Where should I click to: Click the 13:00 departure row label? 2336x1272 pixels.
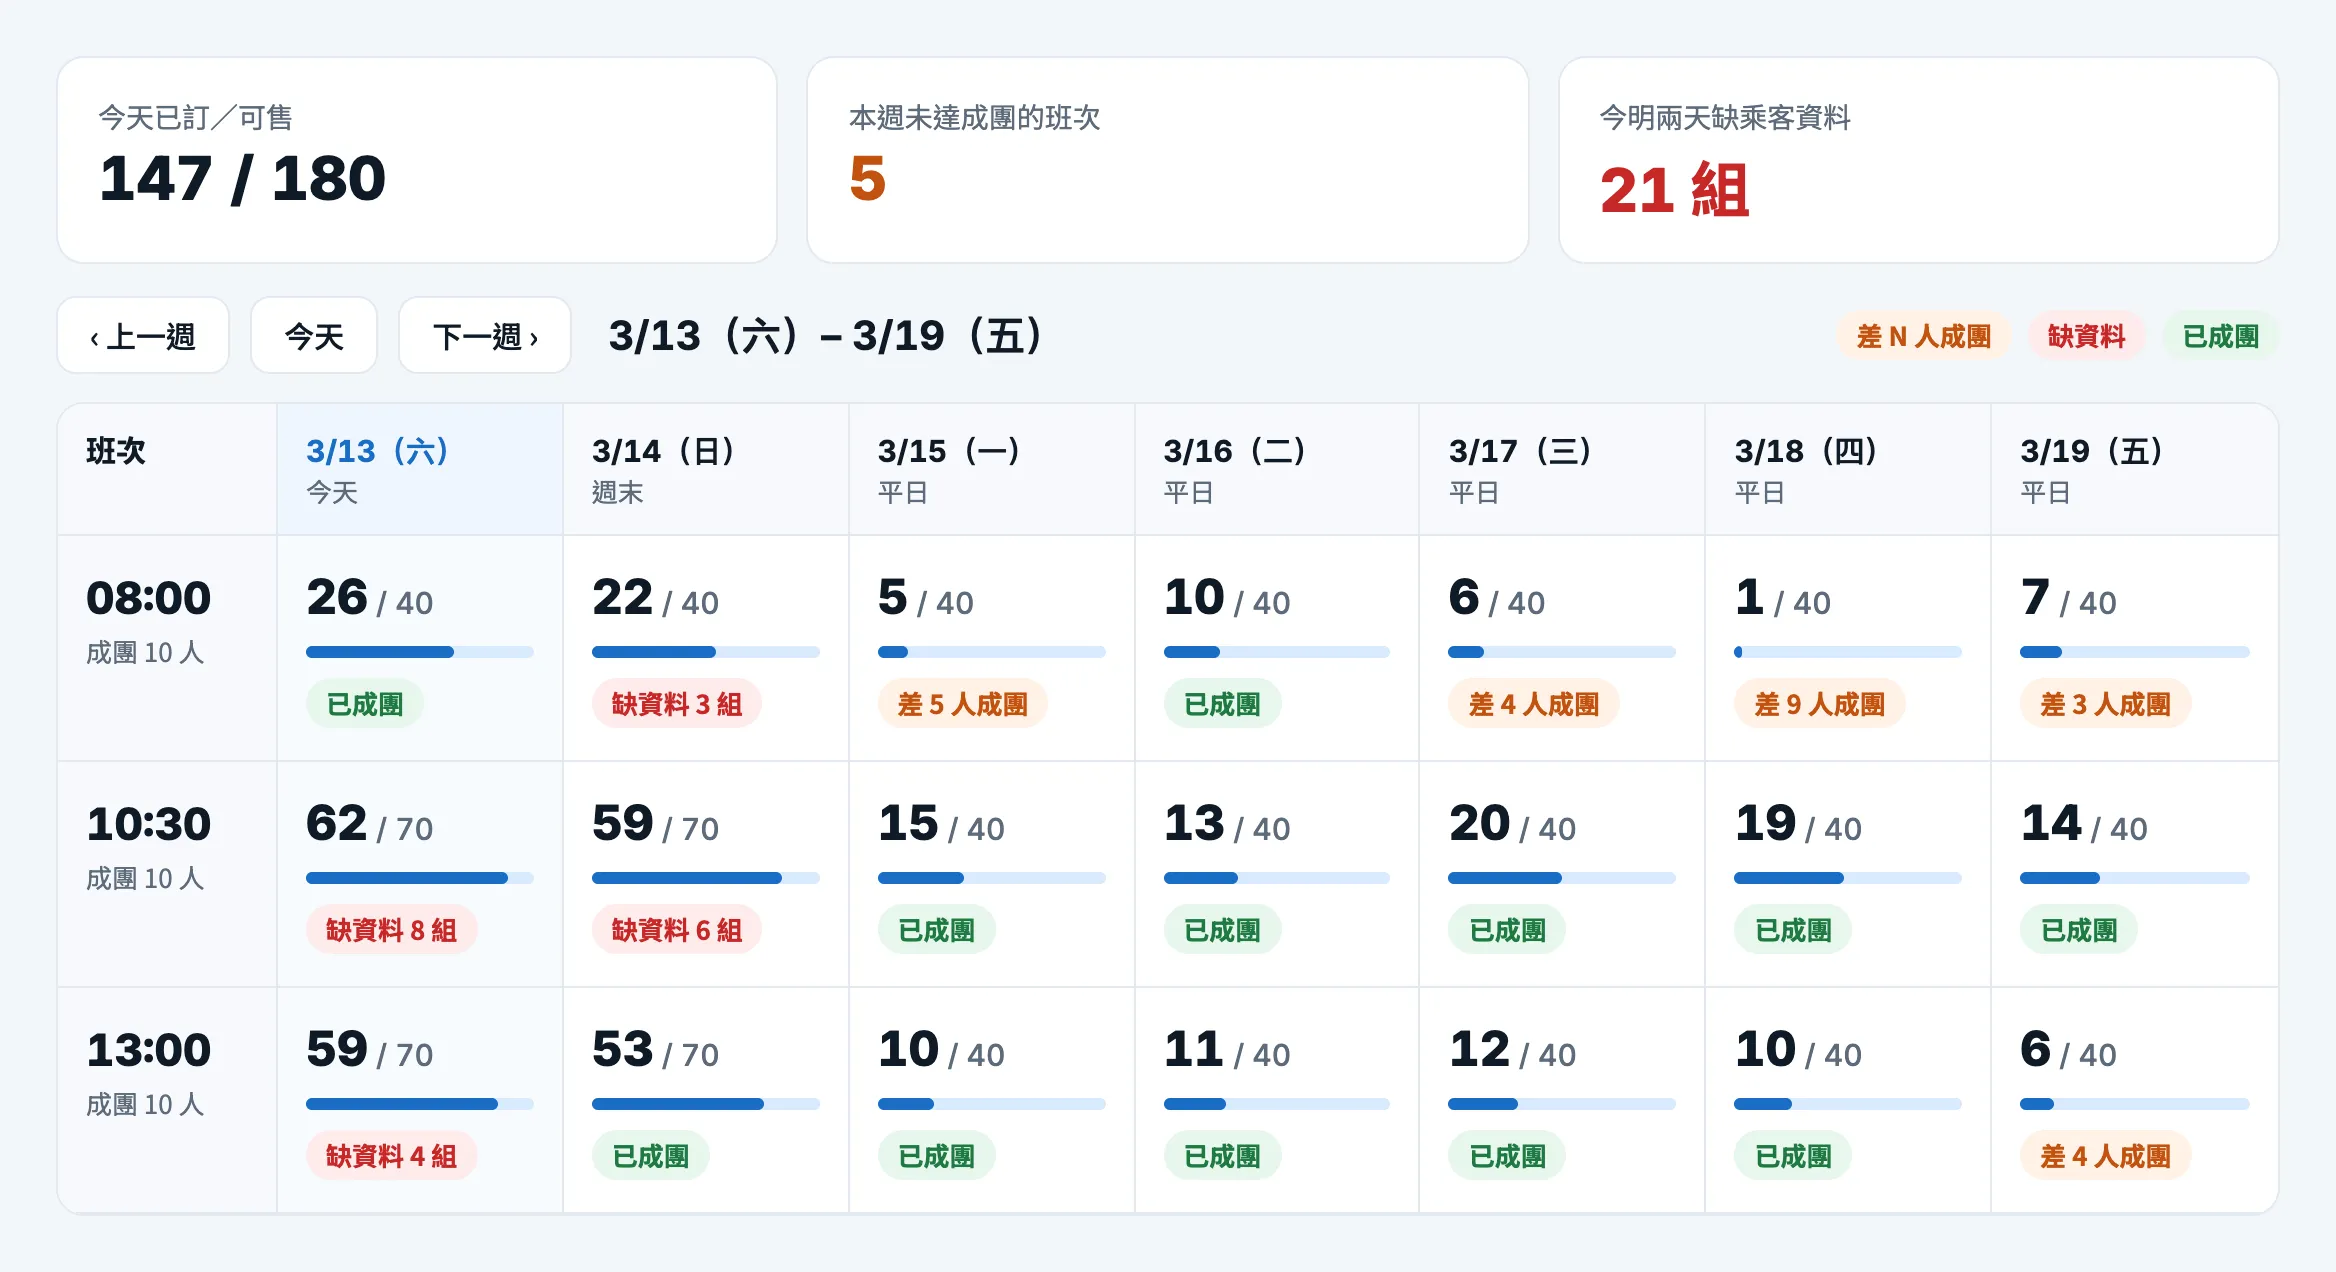167,1100
